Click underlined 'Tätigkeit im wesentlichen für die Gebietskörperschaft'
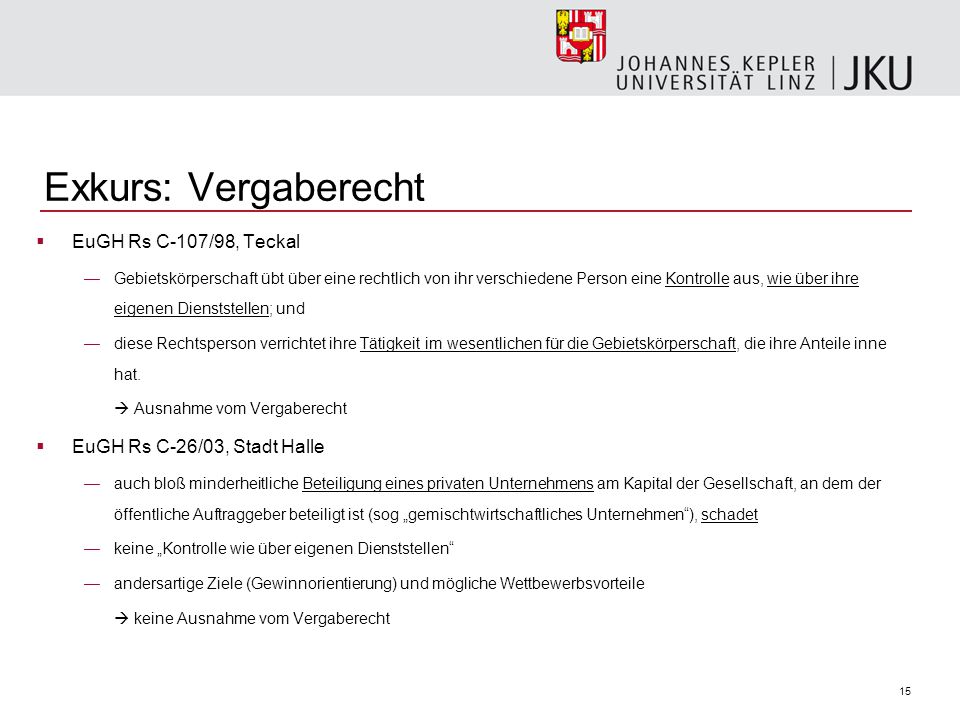Viewport: 960px width, 720px height. pyautogui.click(x=547, y=343)
